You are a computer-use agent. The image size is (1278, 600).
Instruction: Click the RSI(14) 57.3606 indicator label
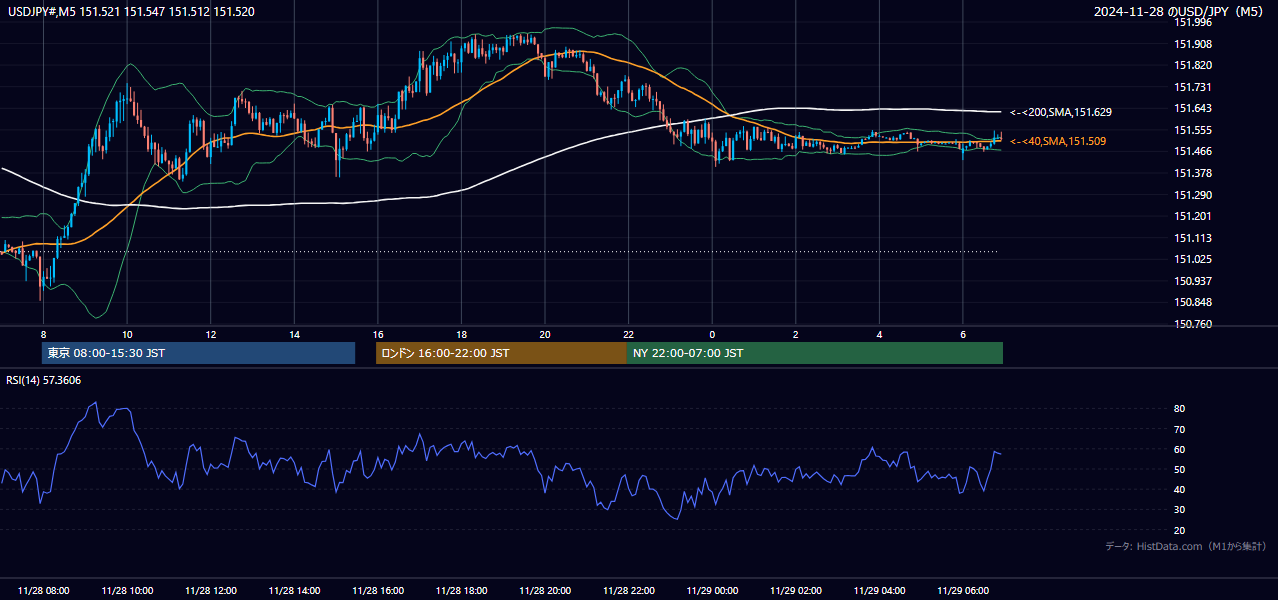(44, 380)
